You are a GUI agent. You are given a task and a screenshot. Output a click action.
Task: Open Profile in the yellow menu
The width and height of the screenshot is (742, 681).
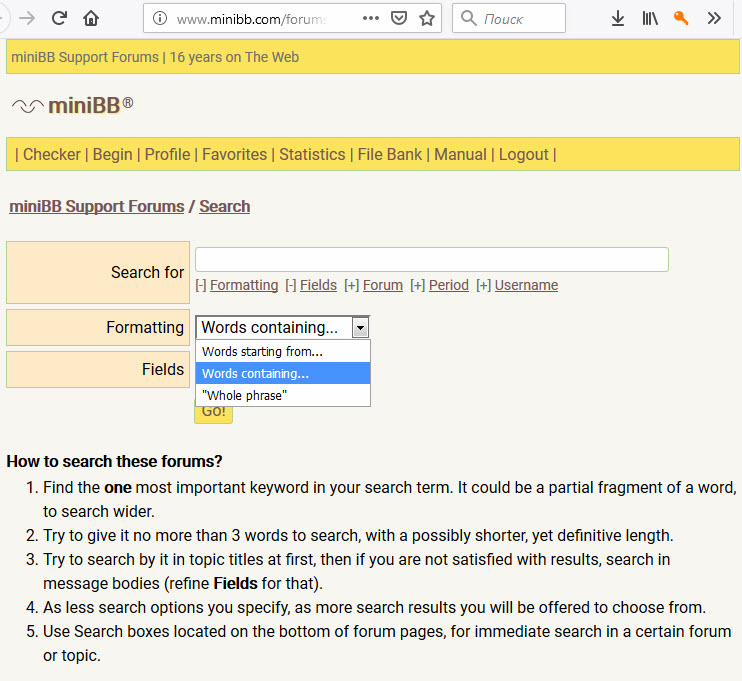tap(167, 154)
